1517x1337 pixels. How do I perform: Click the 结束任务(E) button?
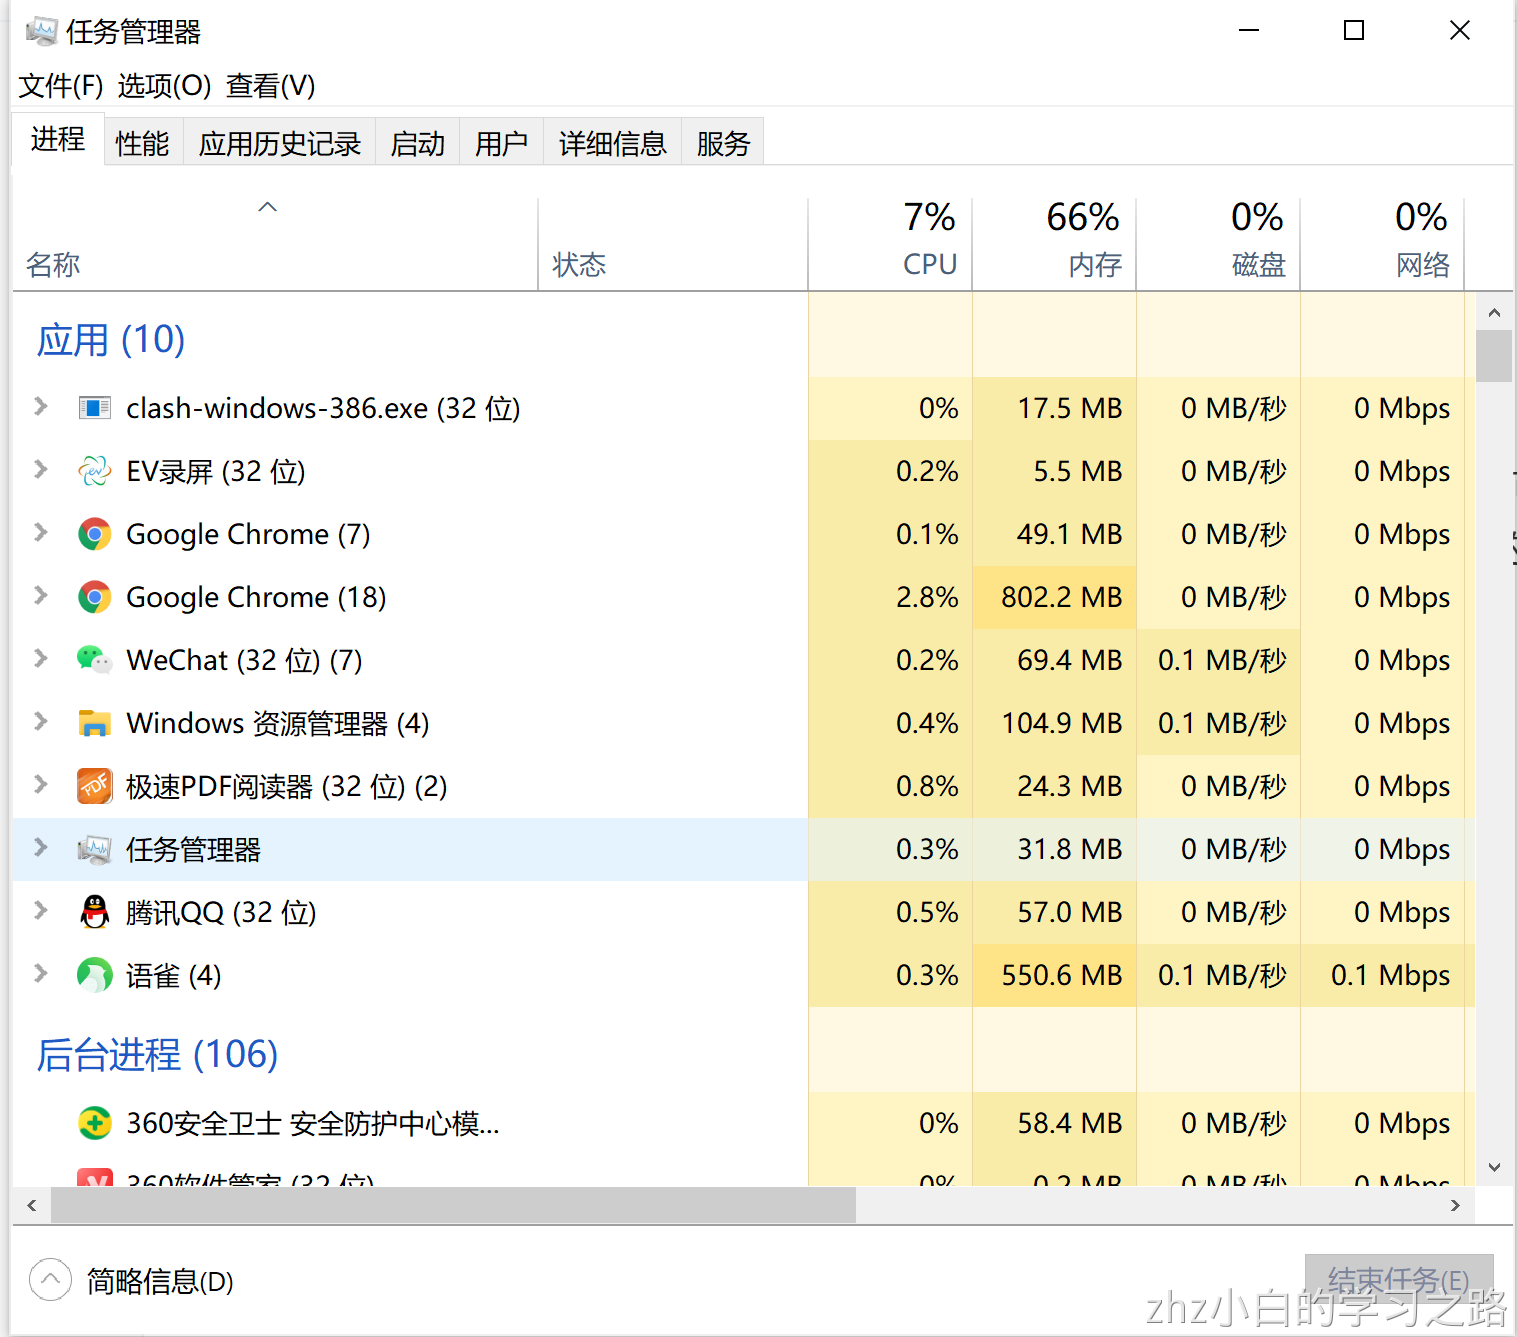(x=1399, y=1280)
